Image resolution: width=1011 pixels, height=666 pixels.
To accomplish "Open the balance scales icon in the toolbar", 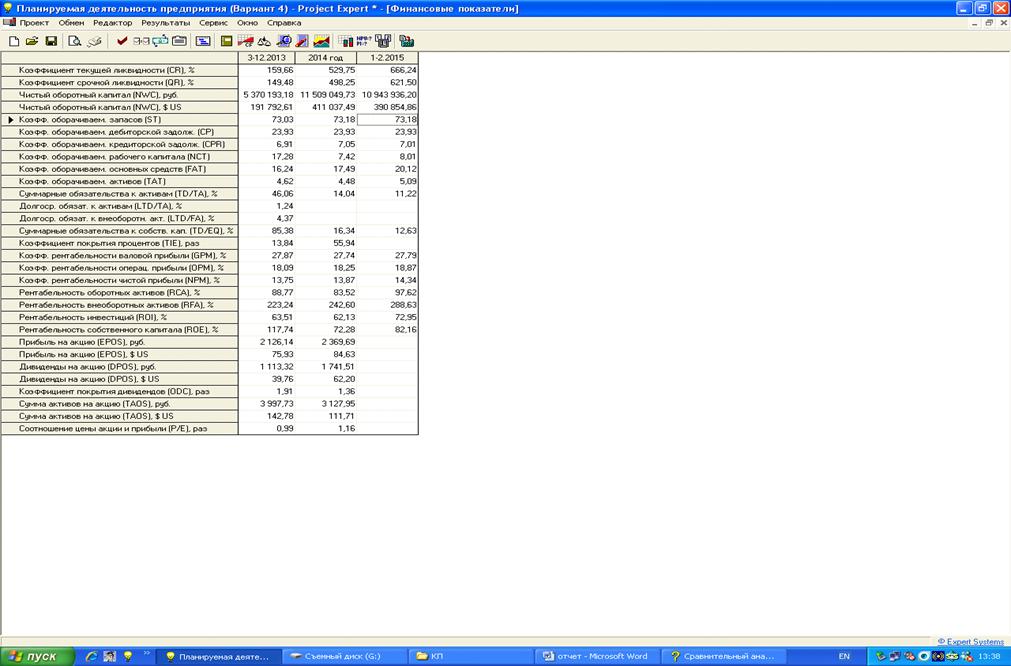I will click(264, 41).
